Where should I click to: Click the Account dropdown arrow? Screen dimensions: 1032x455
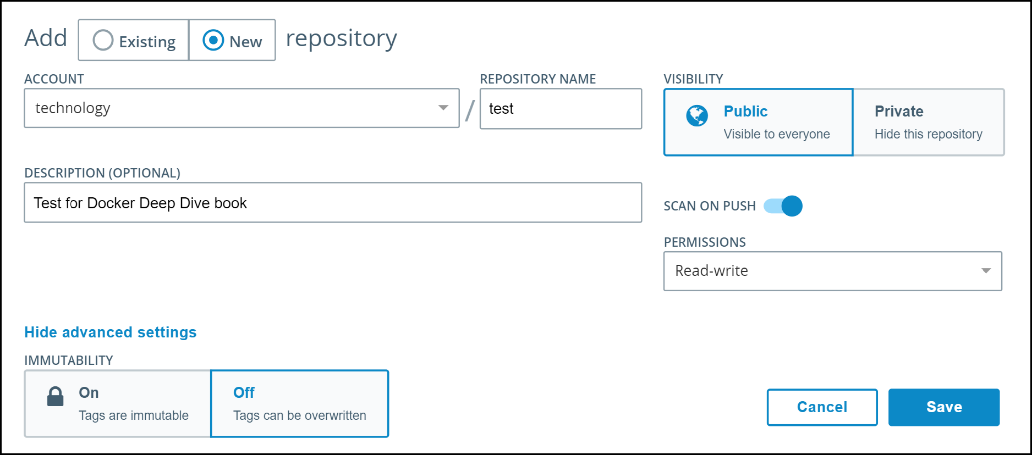tap(443, 108)
